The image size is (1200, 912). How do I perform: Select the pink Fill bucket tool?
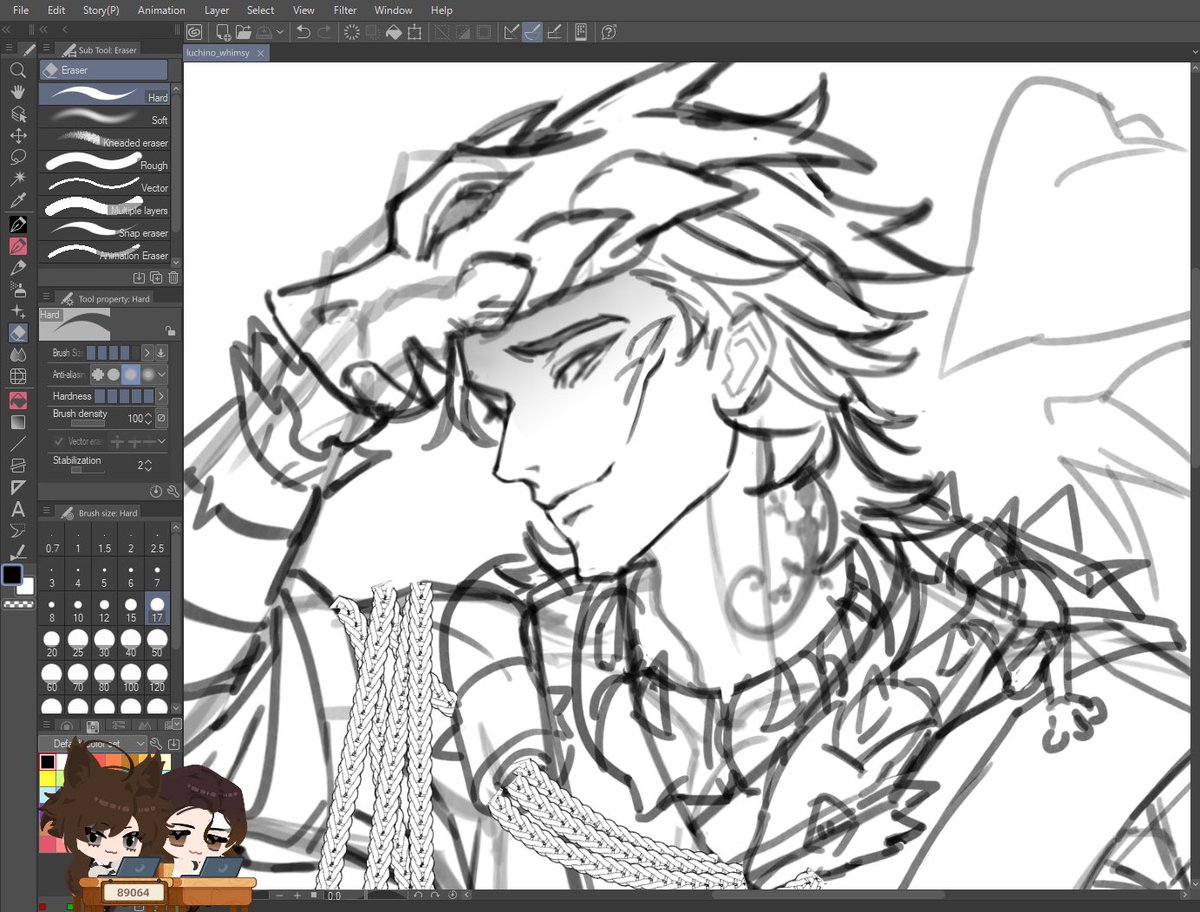(x=17, y=400)
